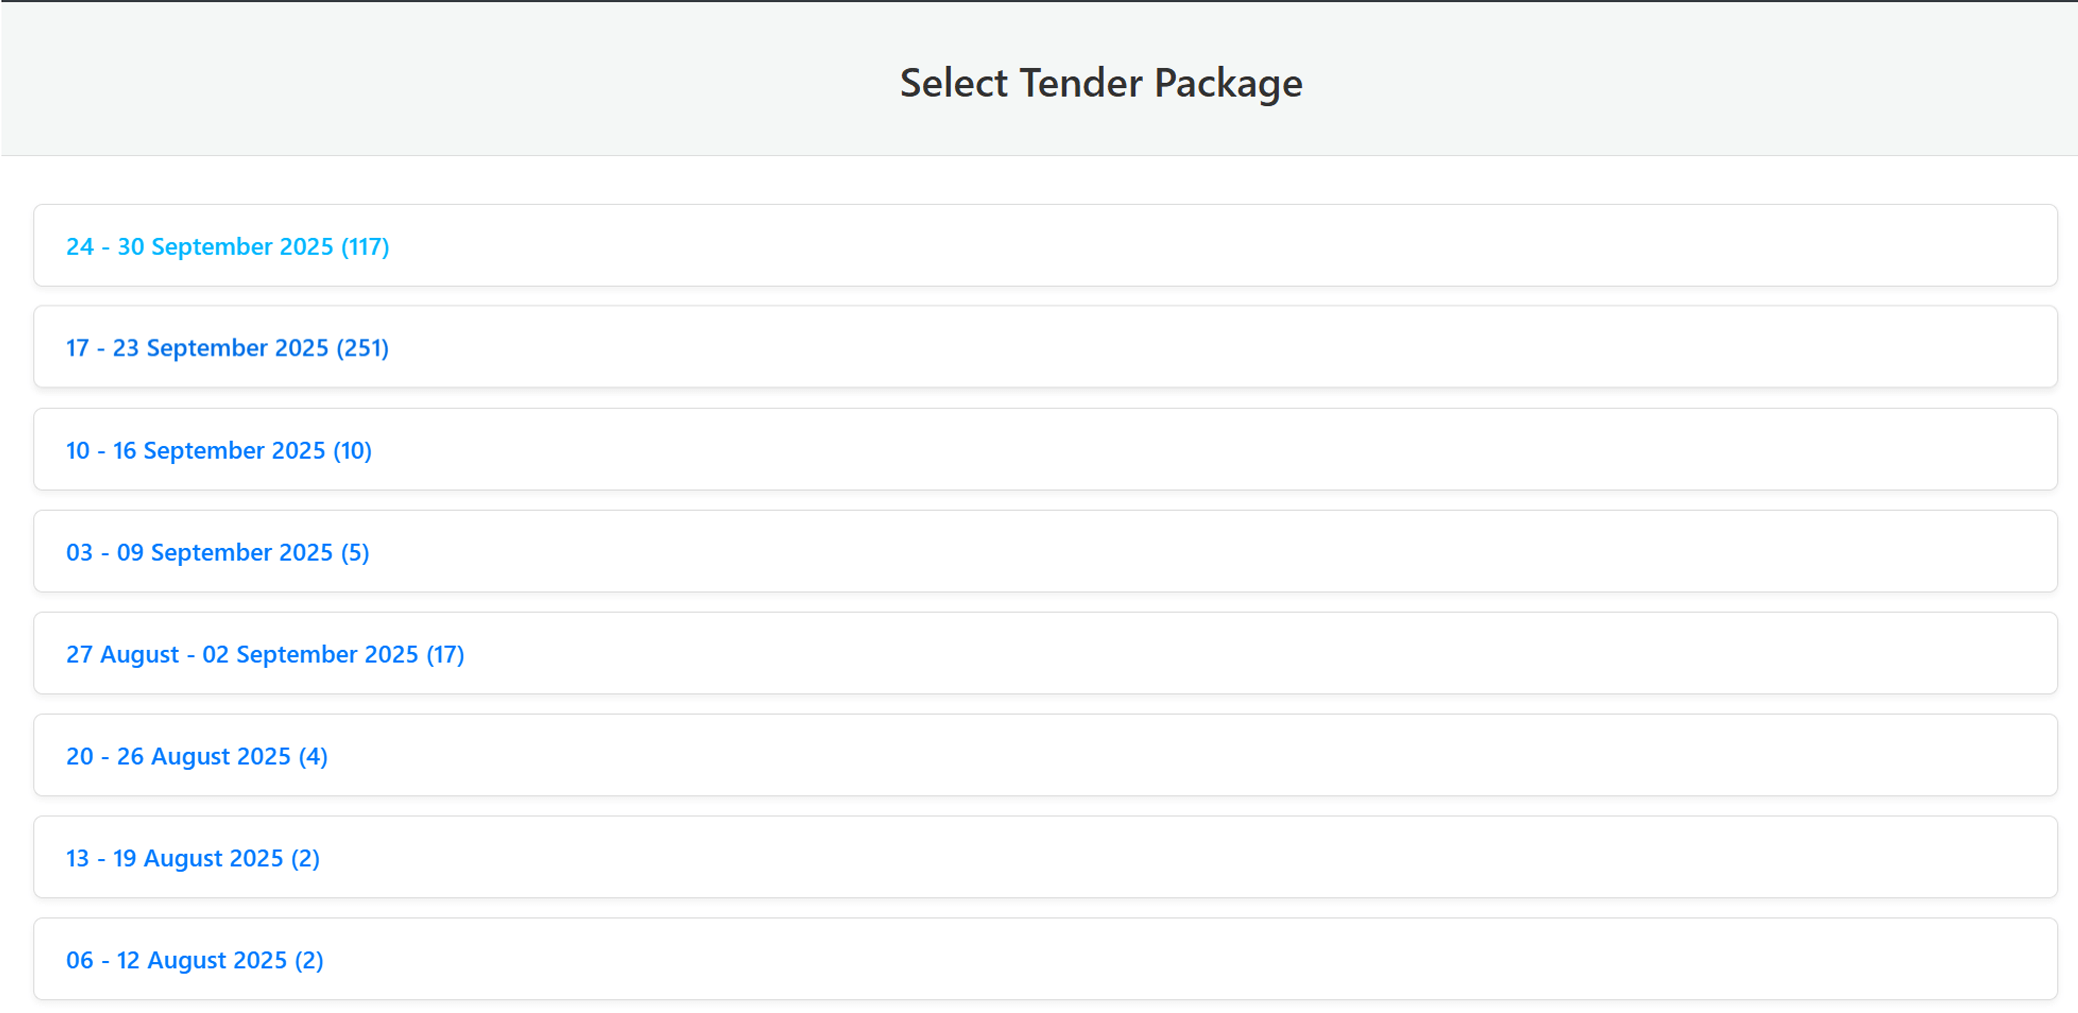Screen dimensions: 2078x1013
Task: Expand the card row for 20 - 26 August
Action: [1200, 755]
